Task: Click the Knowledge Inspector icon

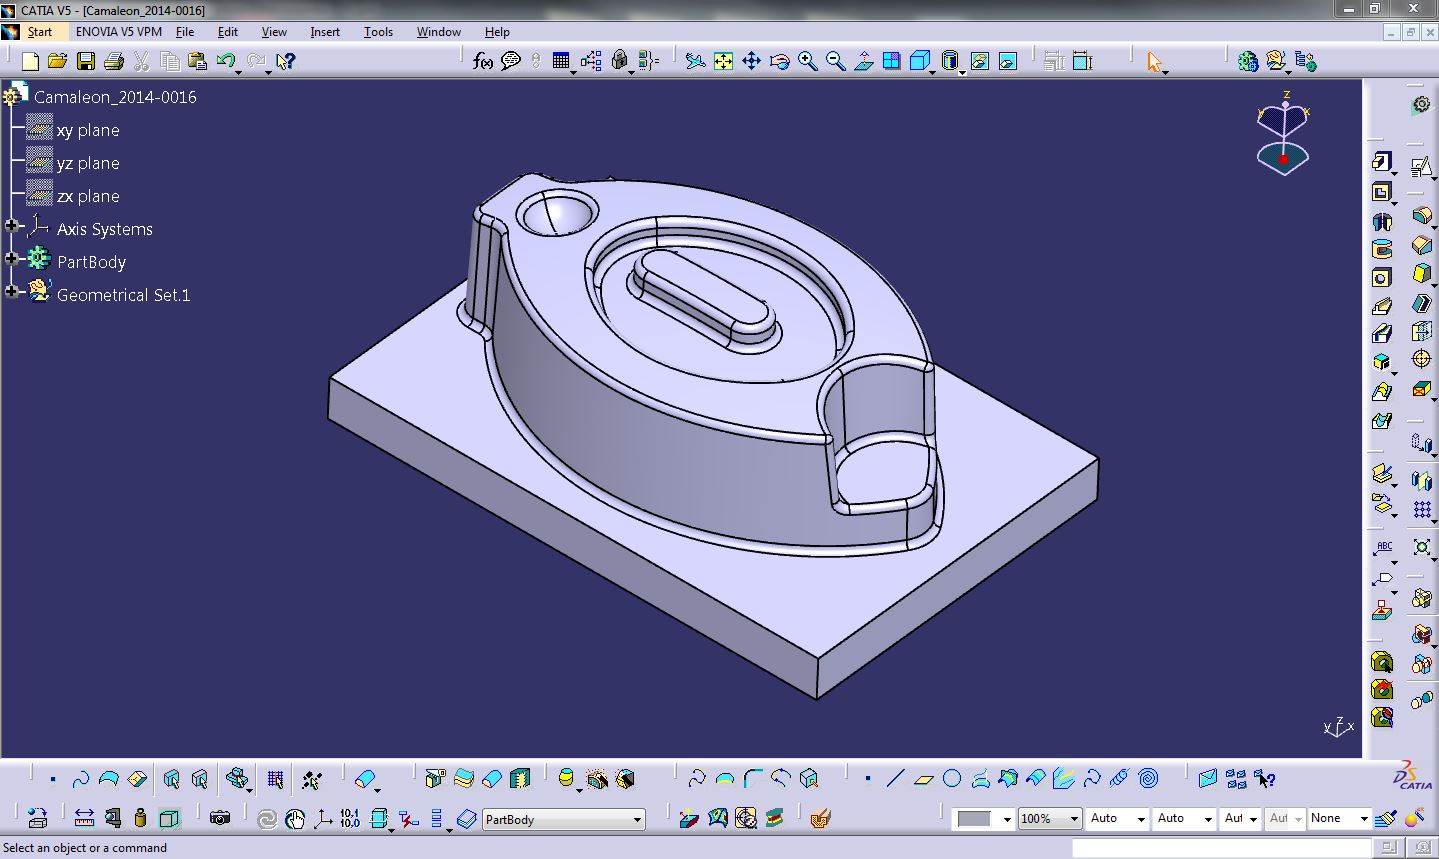Action: coord(591,61)
